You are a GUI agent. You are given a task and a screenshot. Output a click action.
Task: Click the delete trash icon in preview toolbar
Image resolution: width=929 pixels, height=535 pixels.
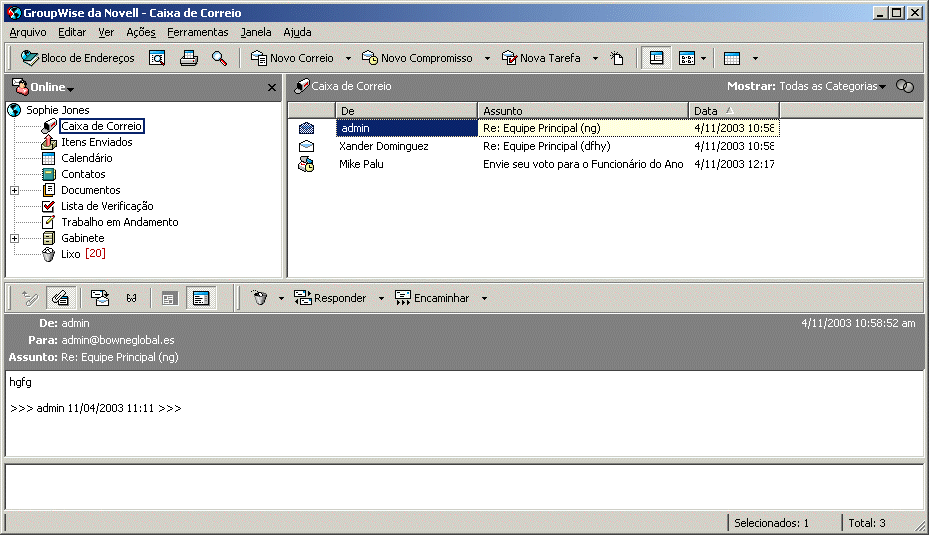(259, 298)
